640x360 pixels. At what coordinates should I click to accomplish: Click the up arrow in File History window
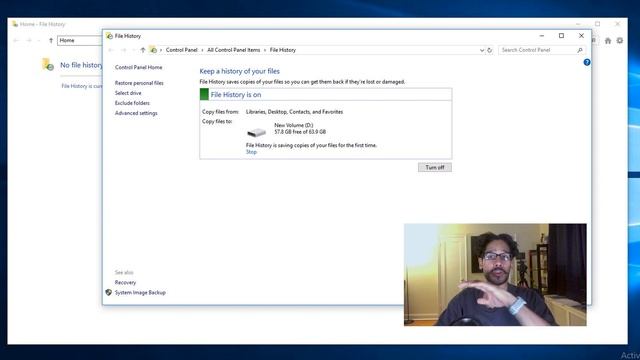pos(143,50)
